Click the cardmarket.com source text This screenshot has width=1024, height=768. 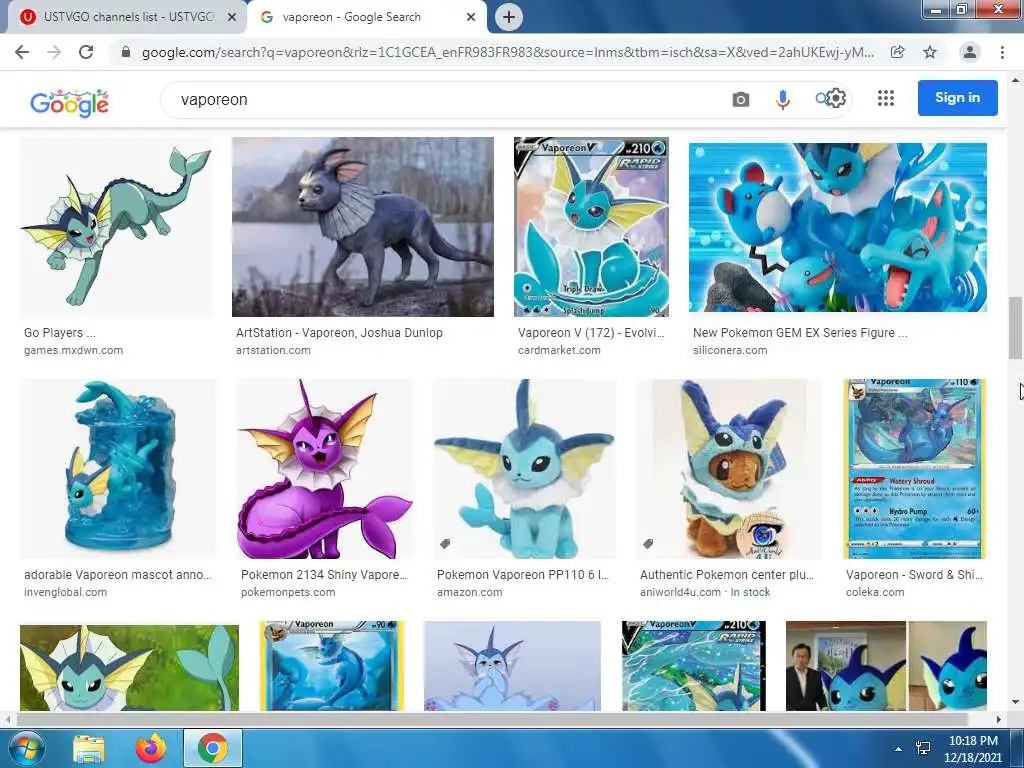click(559, 350)
